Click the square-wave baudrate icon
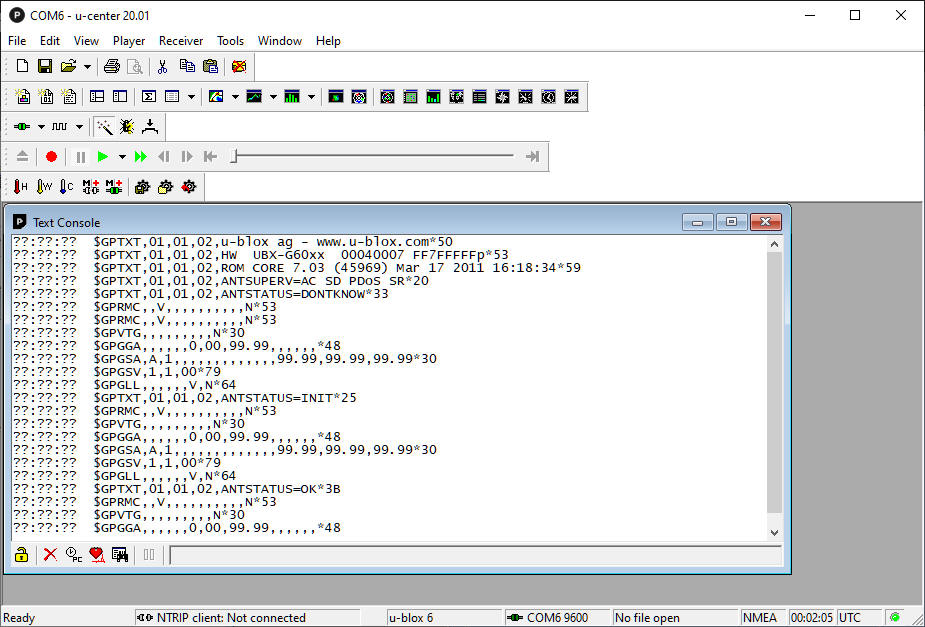The height and width of the screenshot is (627, 925). [x=60, y=126]
